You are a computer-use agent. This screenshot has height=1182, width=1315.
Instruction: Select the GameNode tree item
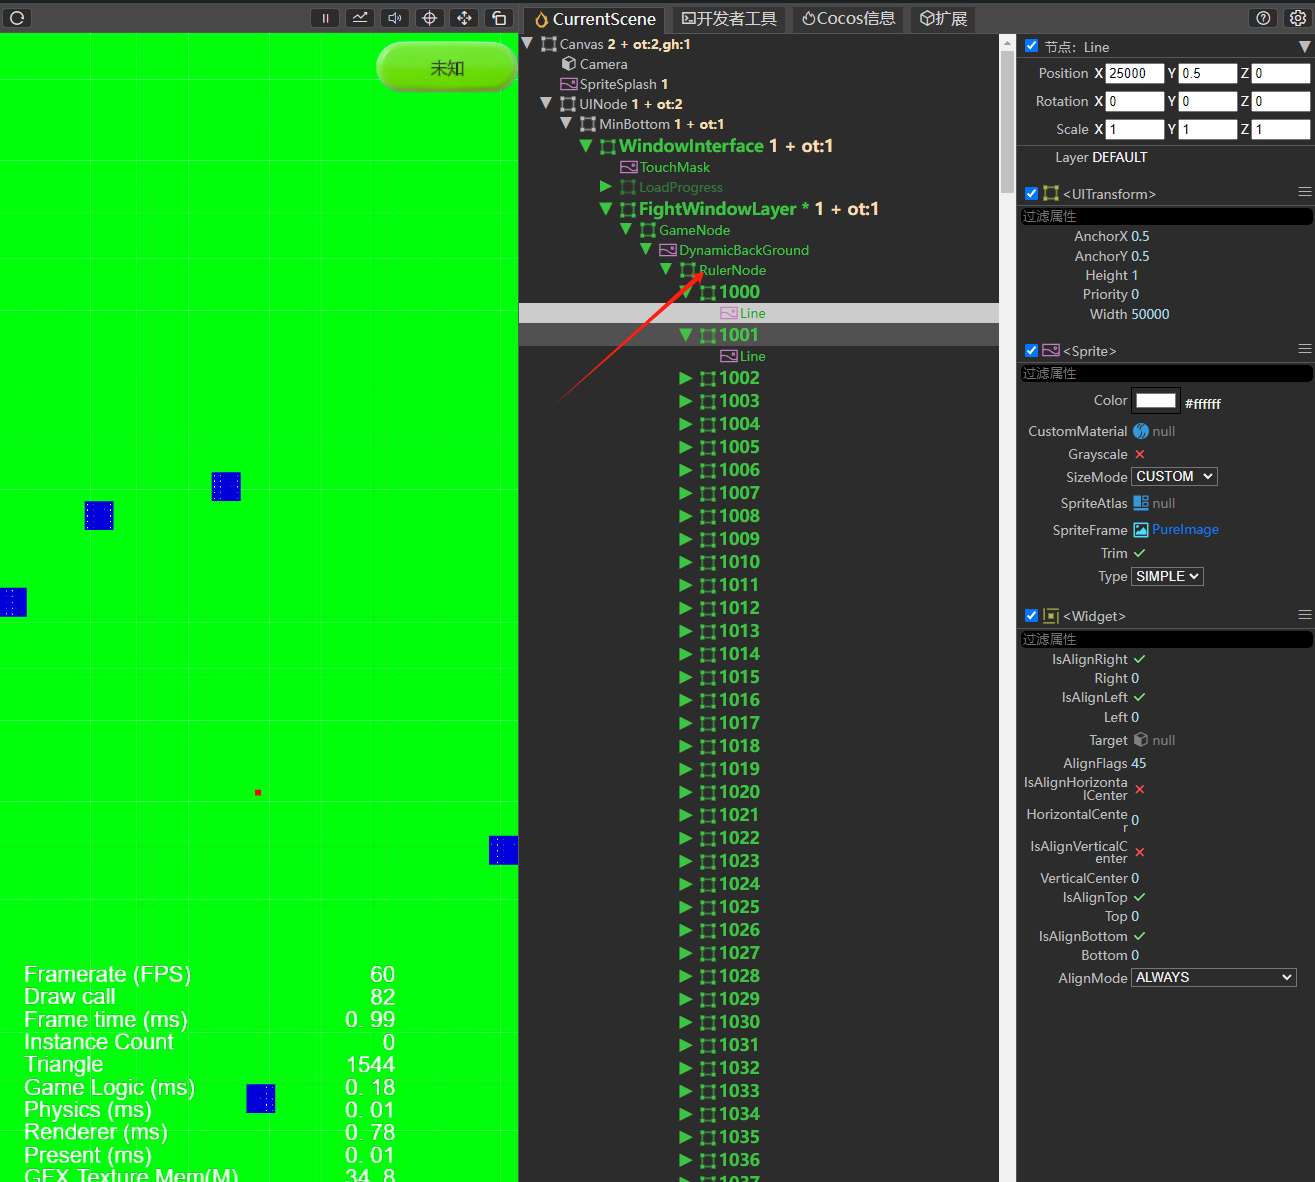(694, 230)
